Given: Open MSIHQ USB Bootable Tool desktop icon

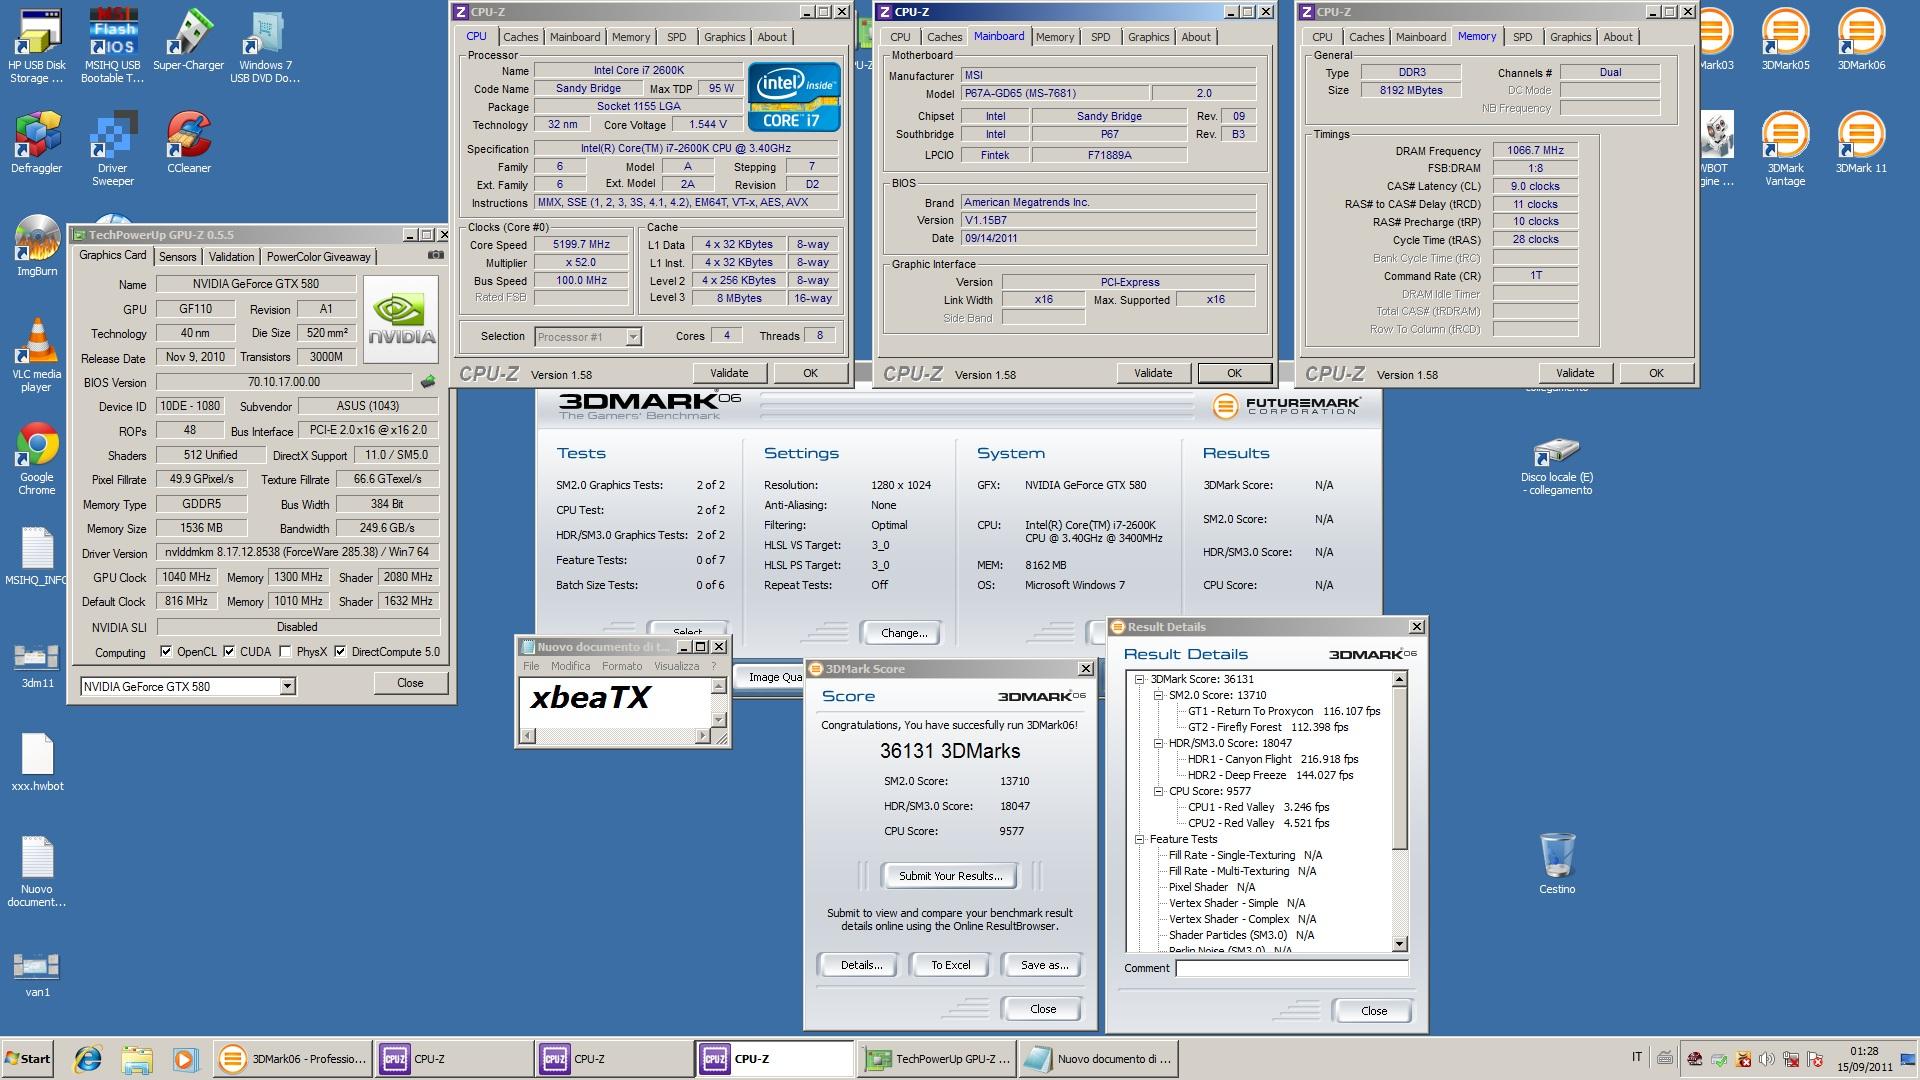Looking at the screenshot, I should click(x=113, y=45).
